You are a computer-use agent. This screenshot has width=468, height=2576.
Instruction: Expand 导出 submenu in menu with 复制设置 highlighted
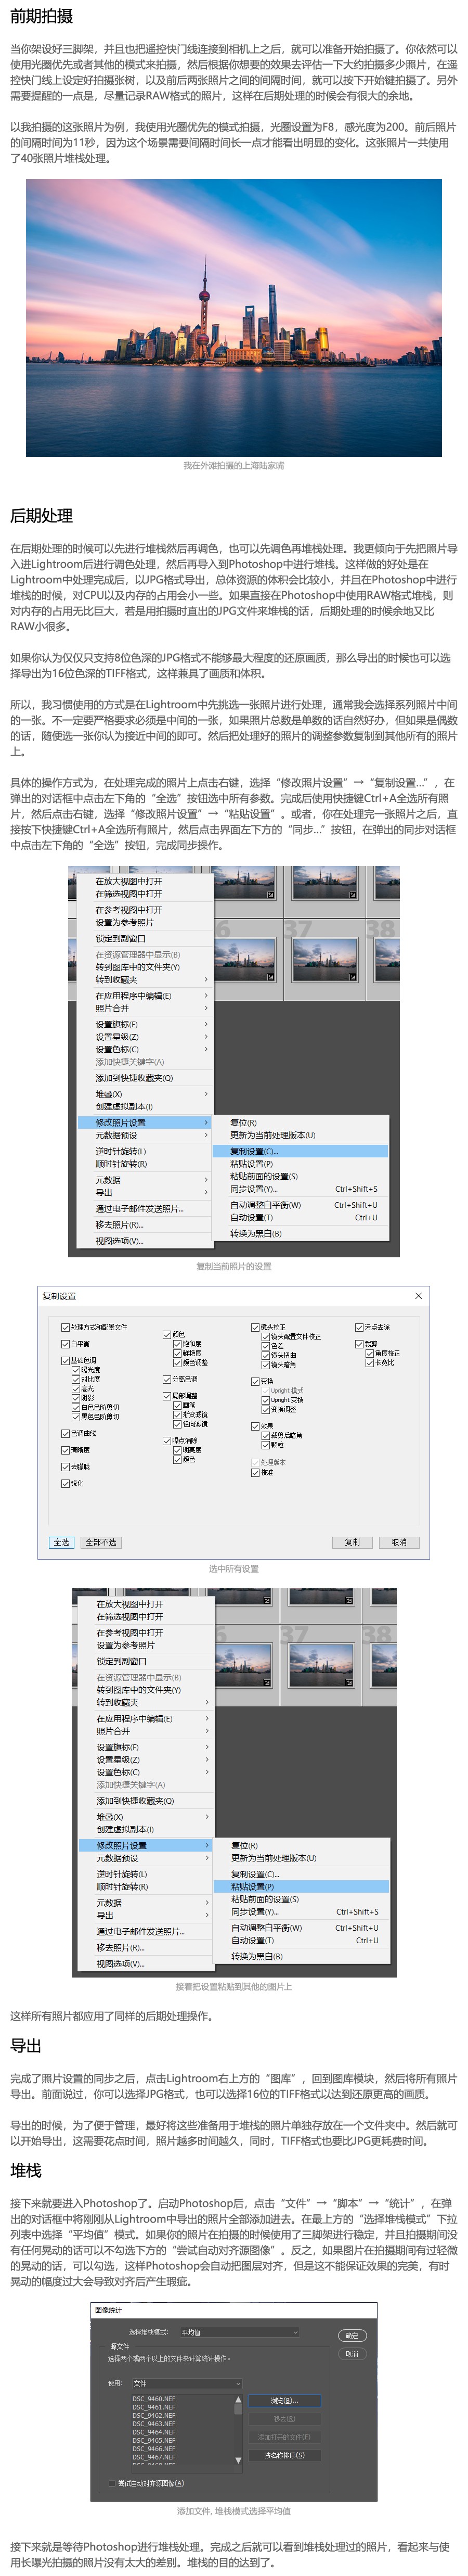point(145,1192)
